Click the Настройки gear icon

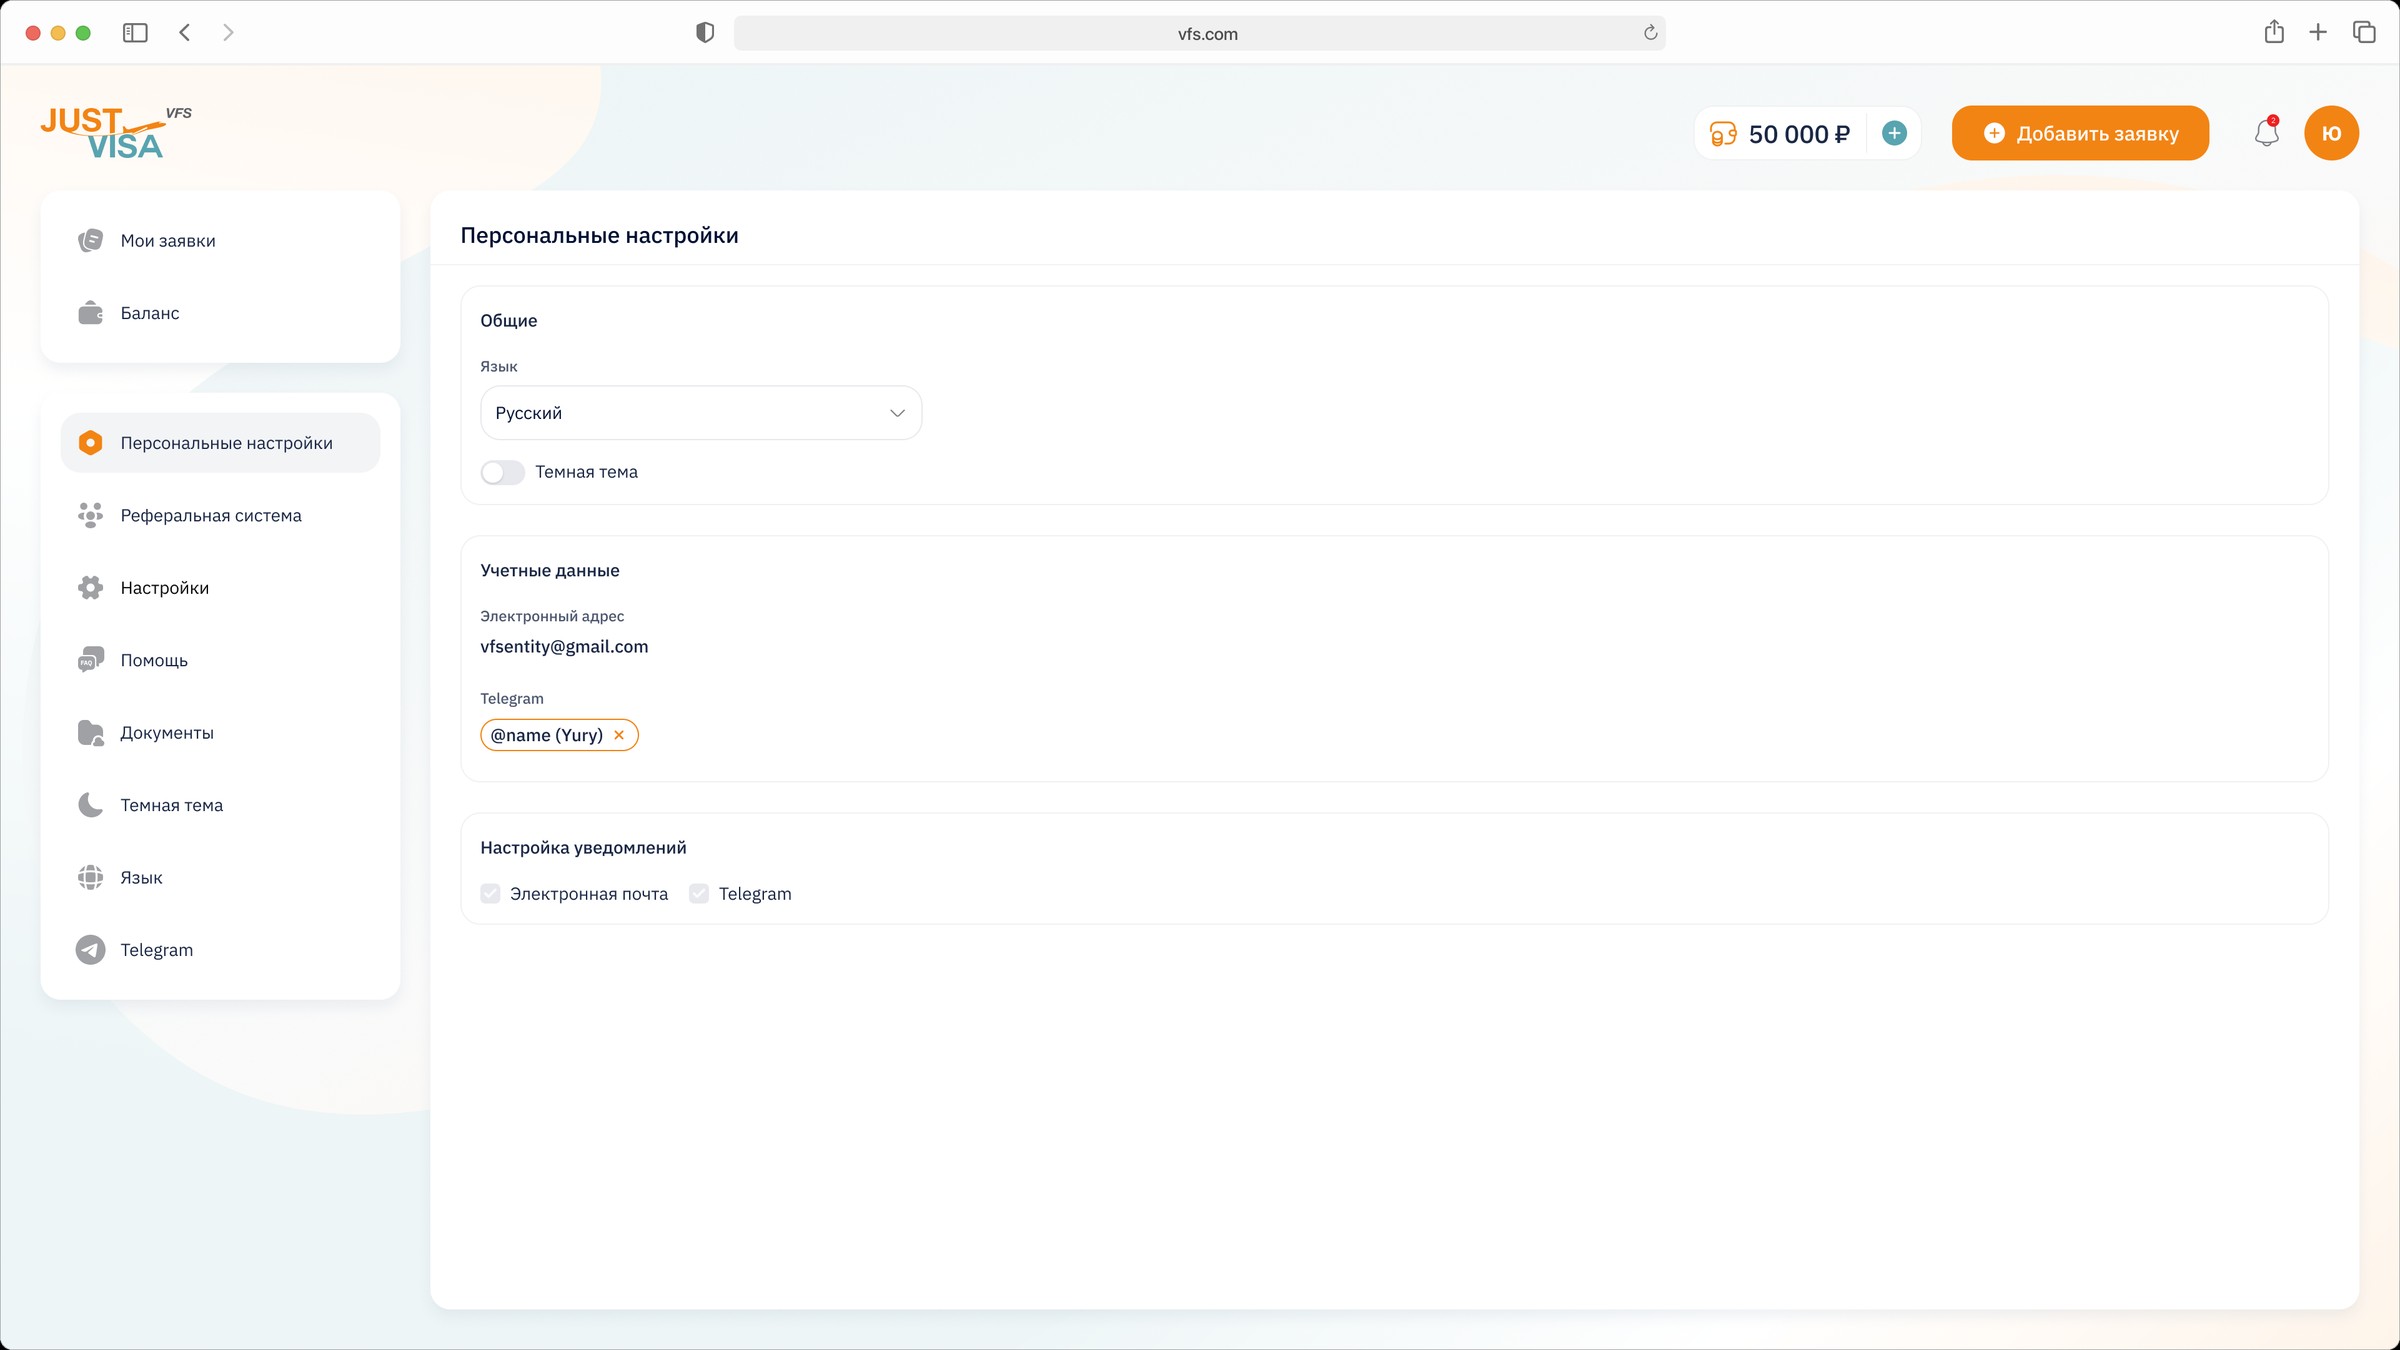pos(90,588)
